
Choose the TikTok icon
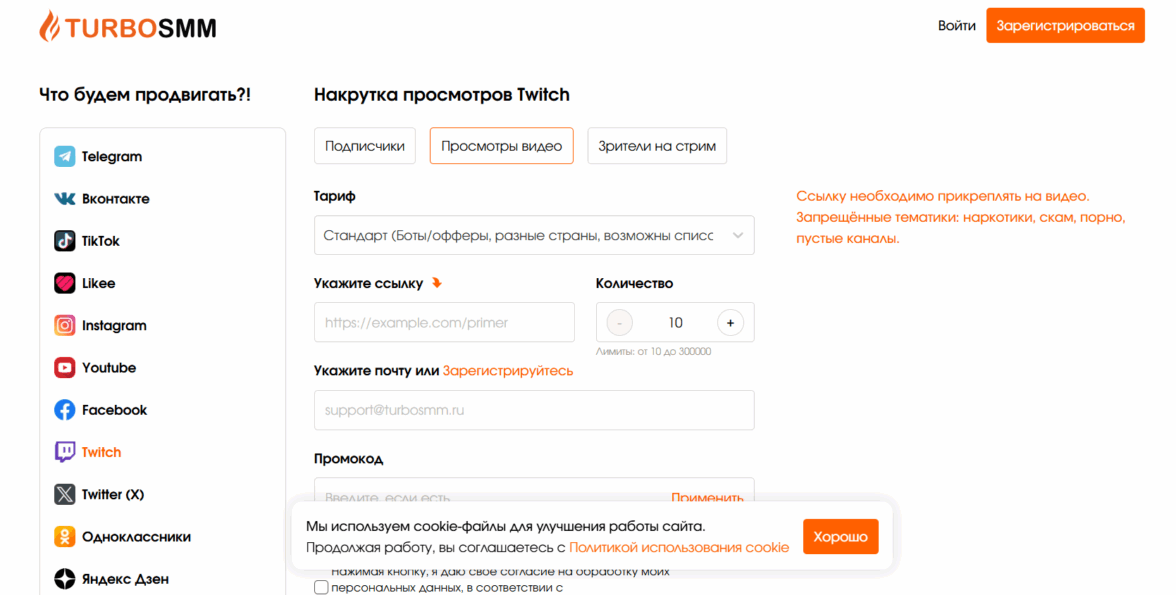[65, 241]
